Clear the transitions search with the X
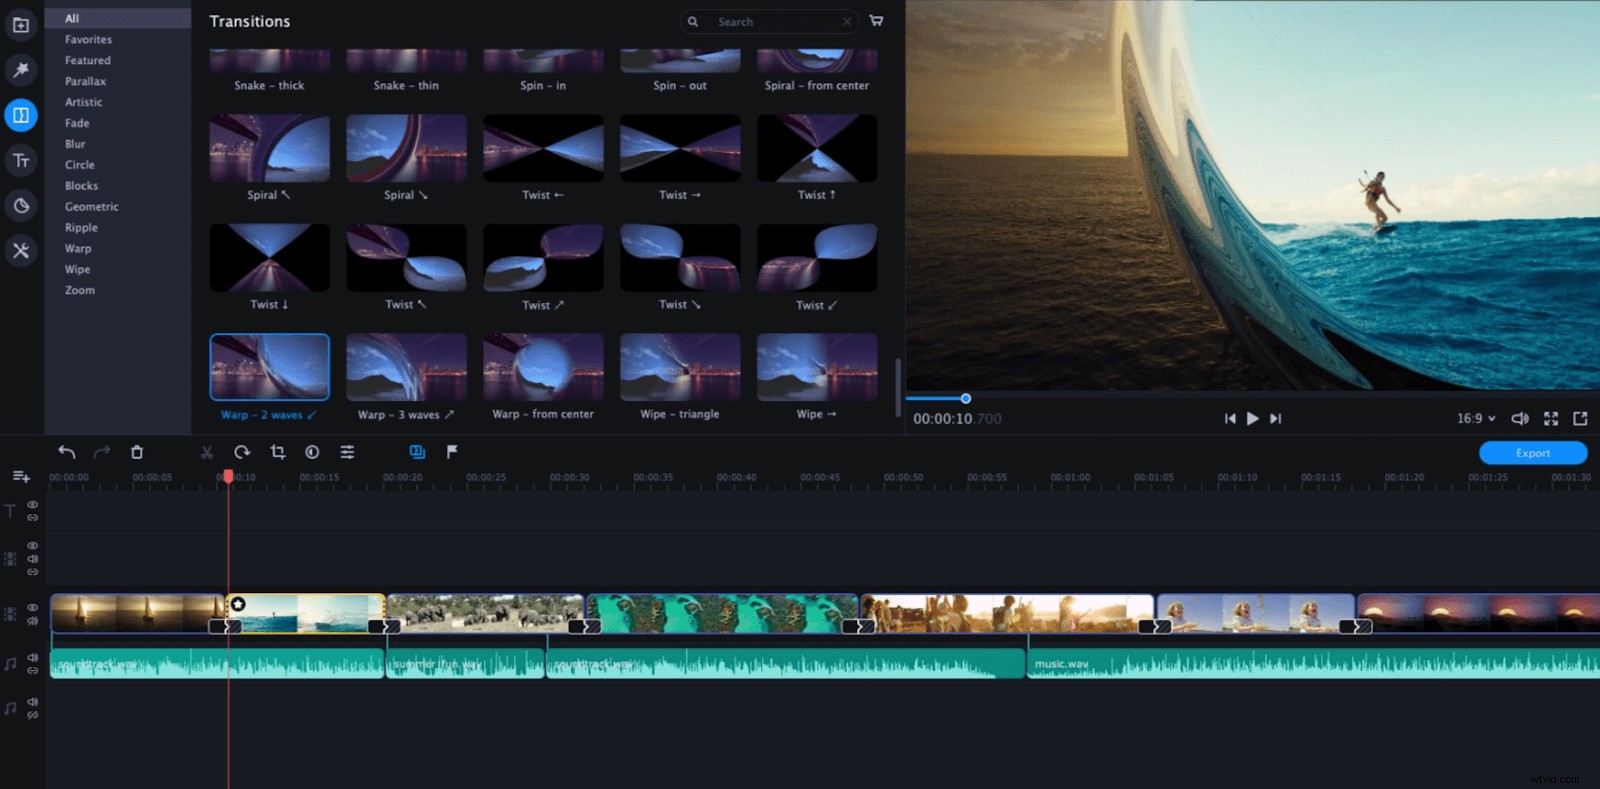The image size is (1600, 789). [x=847, y=21]
